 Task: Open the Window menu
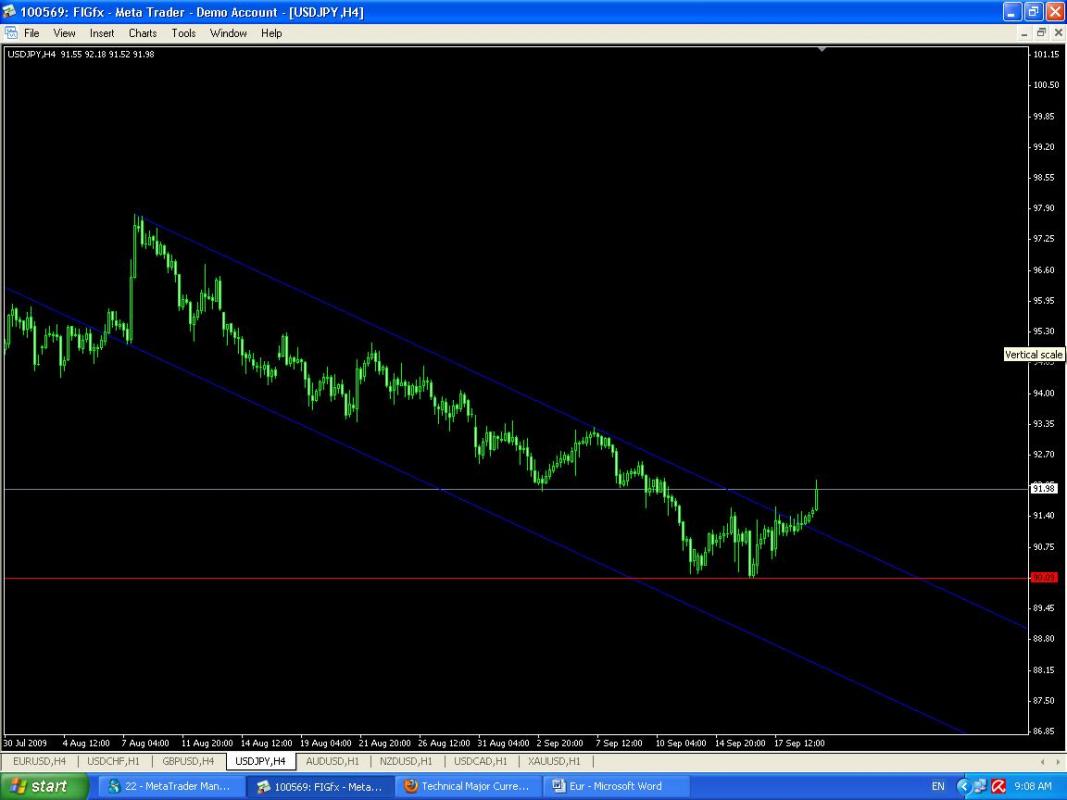(x=228, y=33)
